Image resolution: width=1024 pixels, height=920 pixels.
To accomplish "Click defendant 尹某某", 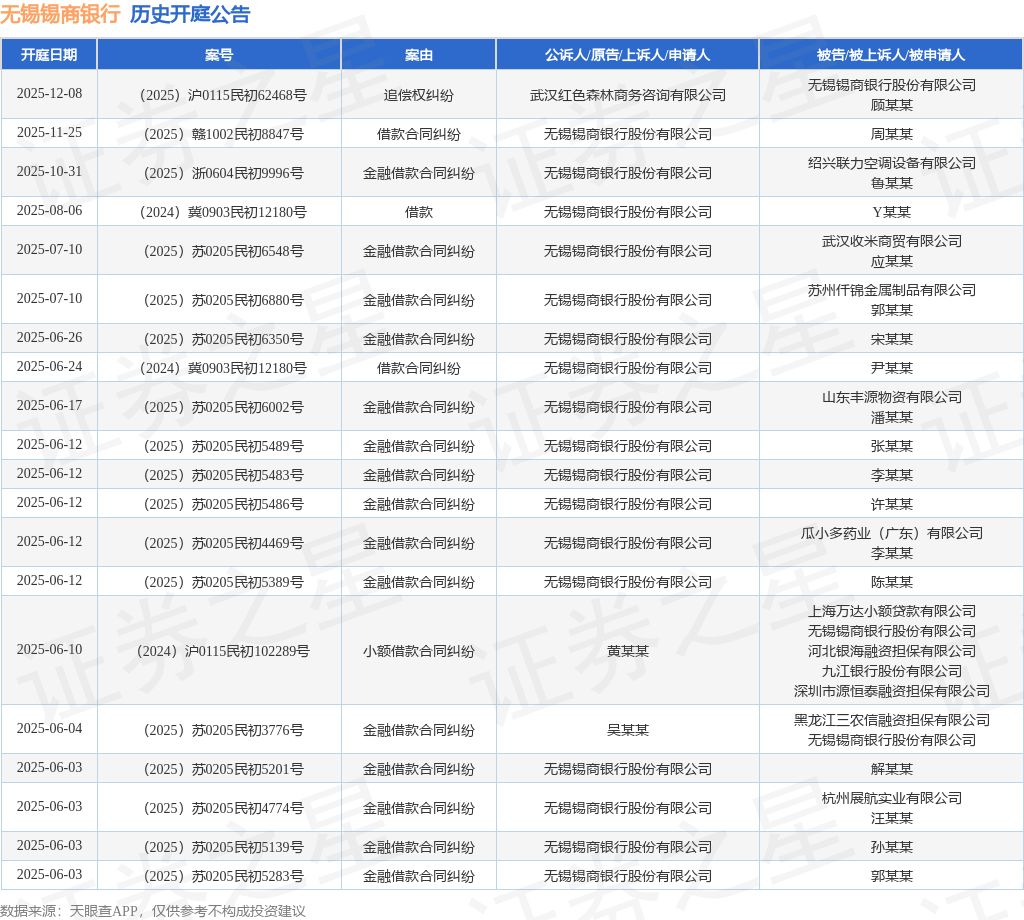I will pos(891,368).
